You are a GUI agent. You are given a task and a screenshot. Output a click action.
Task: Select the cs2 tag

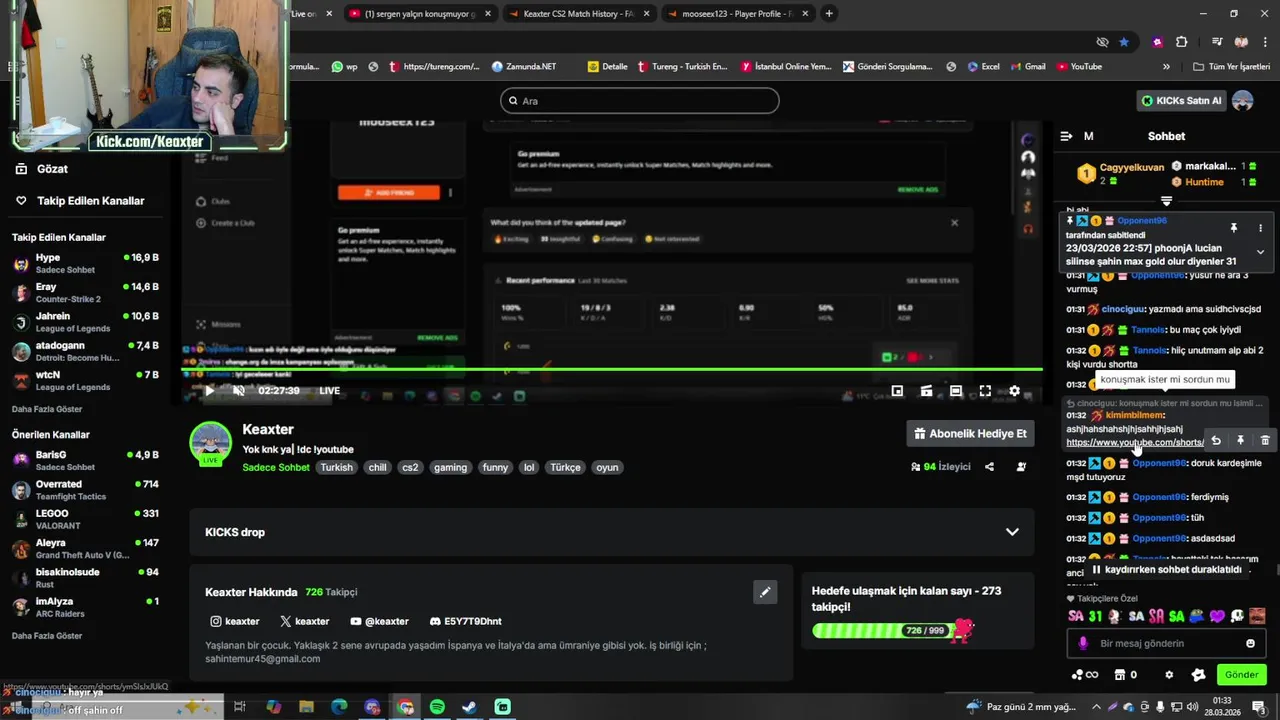click(410, 468)
